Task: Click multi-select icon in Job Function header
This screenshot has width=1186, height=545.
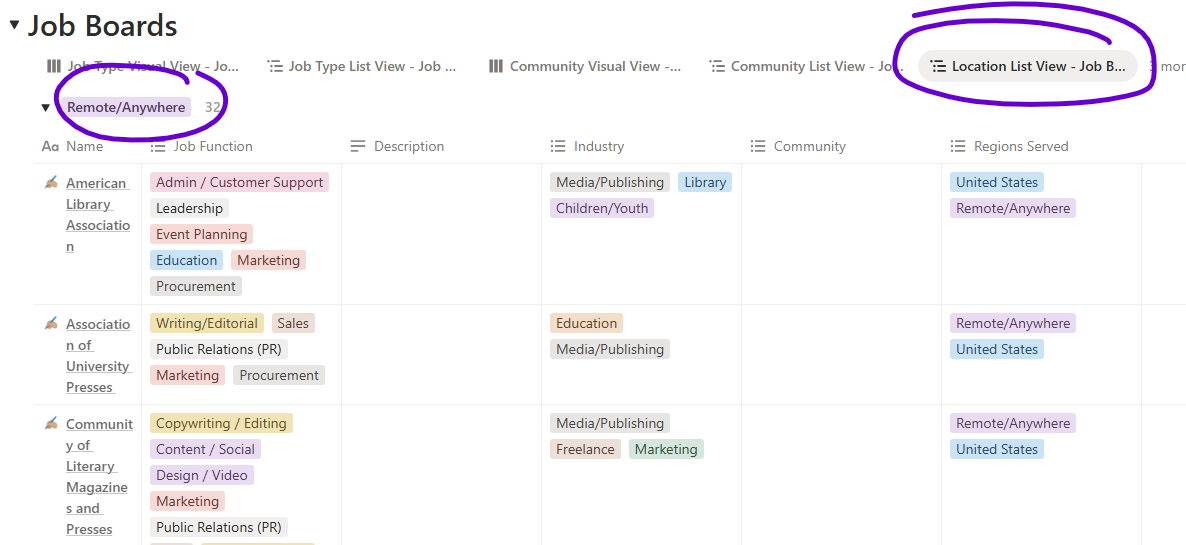Action: click(158, 146)
